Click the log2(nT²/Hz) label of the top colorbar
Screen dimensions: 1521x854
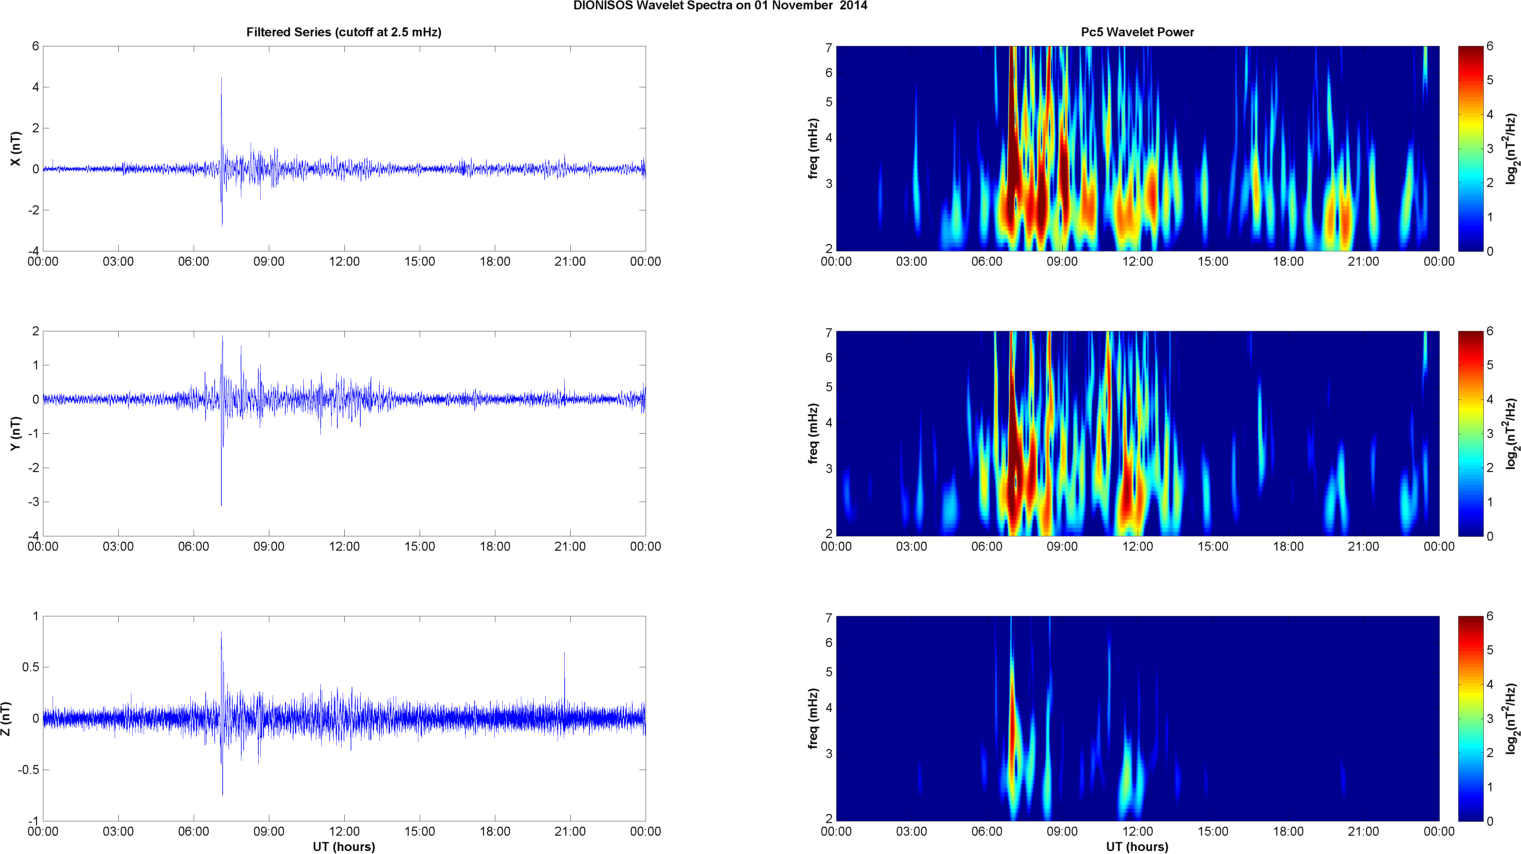click(1512, 148)
